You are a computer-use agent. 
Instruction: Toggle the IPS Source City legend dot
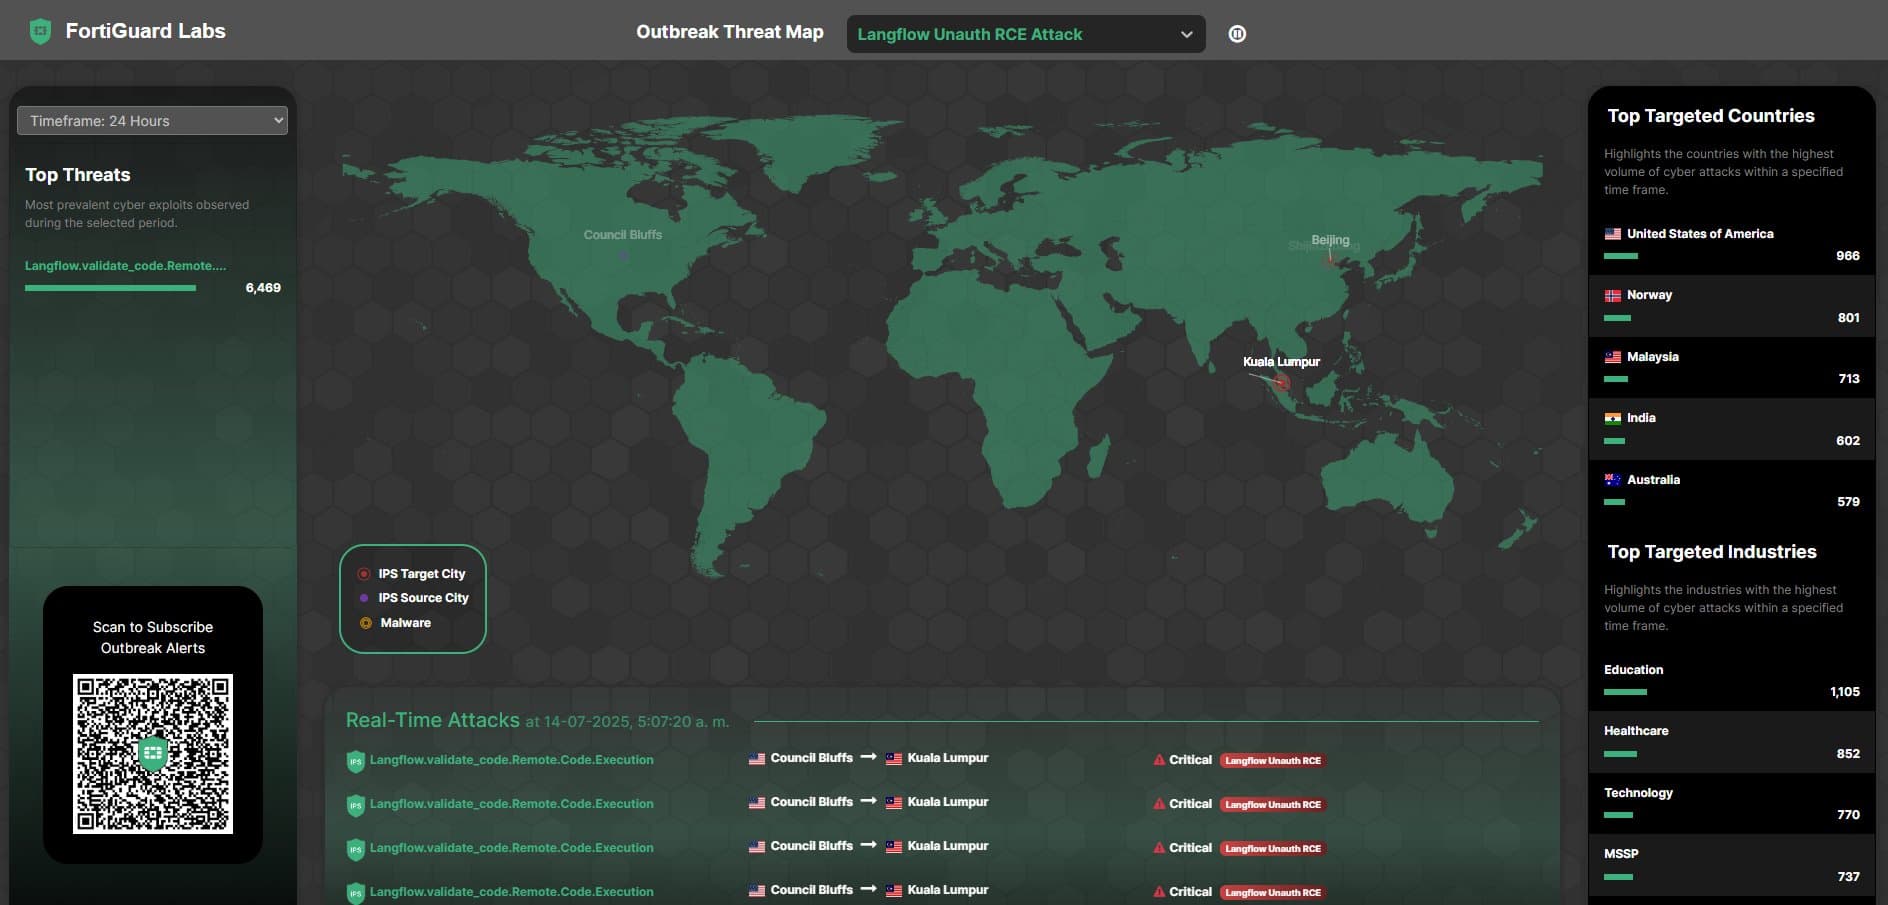tap(364, 598)
